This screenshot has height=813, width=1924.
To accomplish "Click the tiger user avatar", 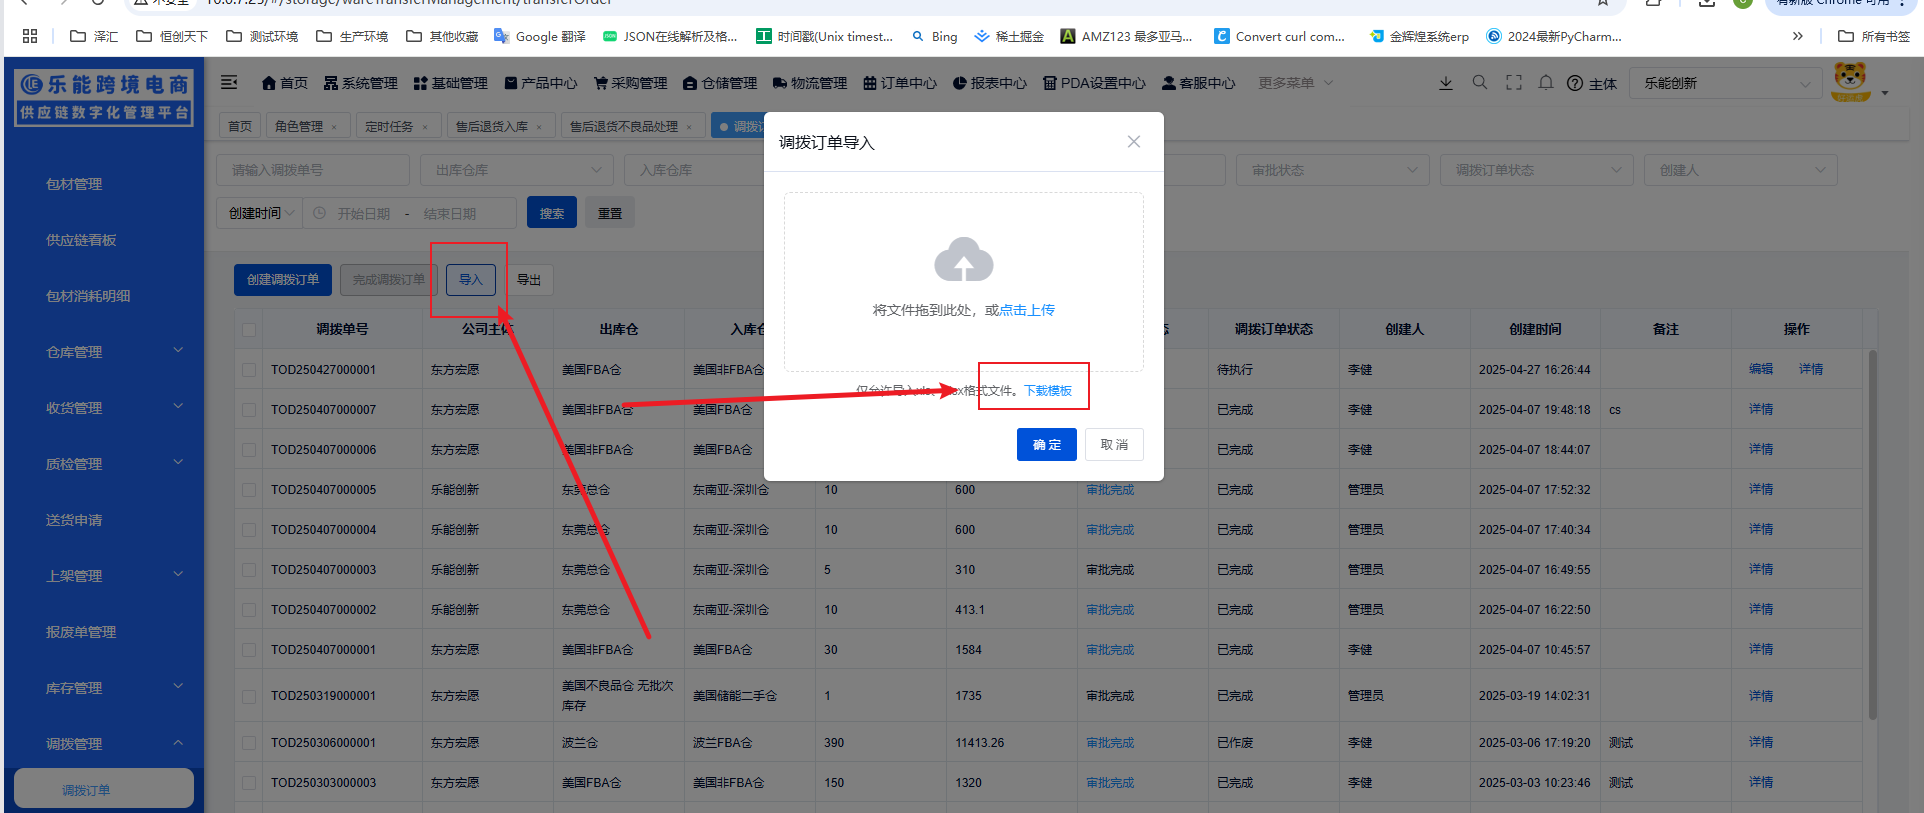I will 1850,82.
